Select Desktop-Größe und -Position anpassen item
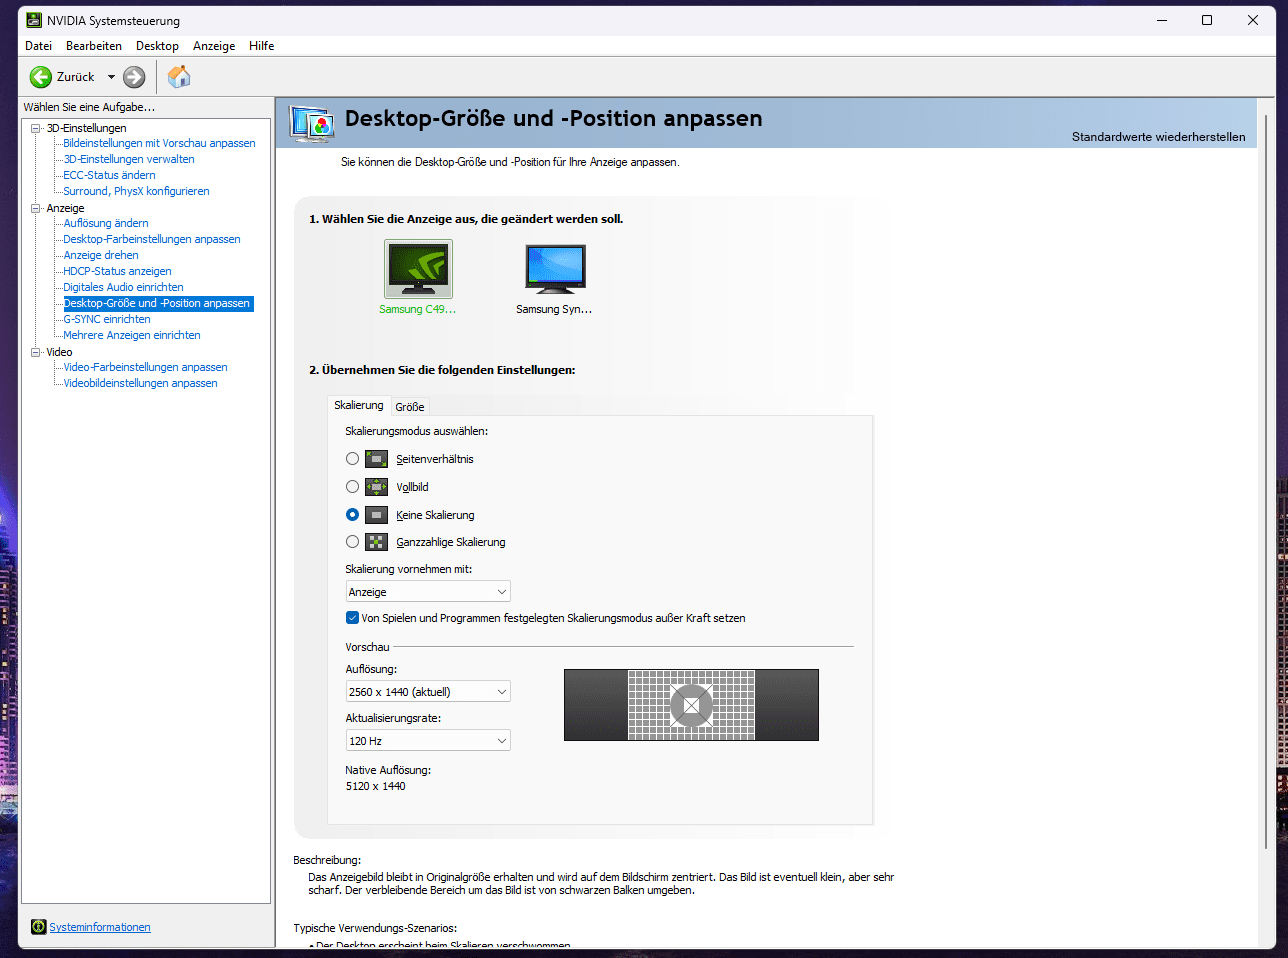 158,303
